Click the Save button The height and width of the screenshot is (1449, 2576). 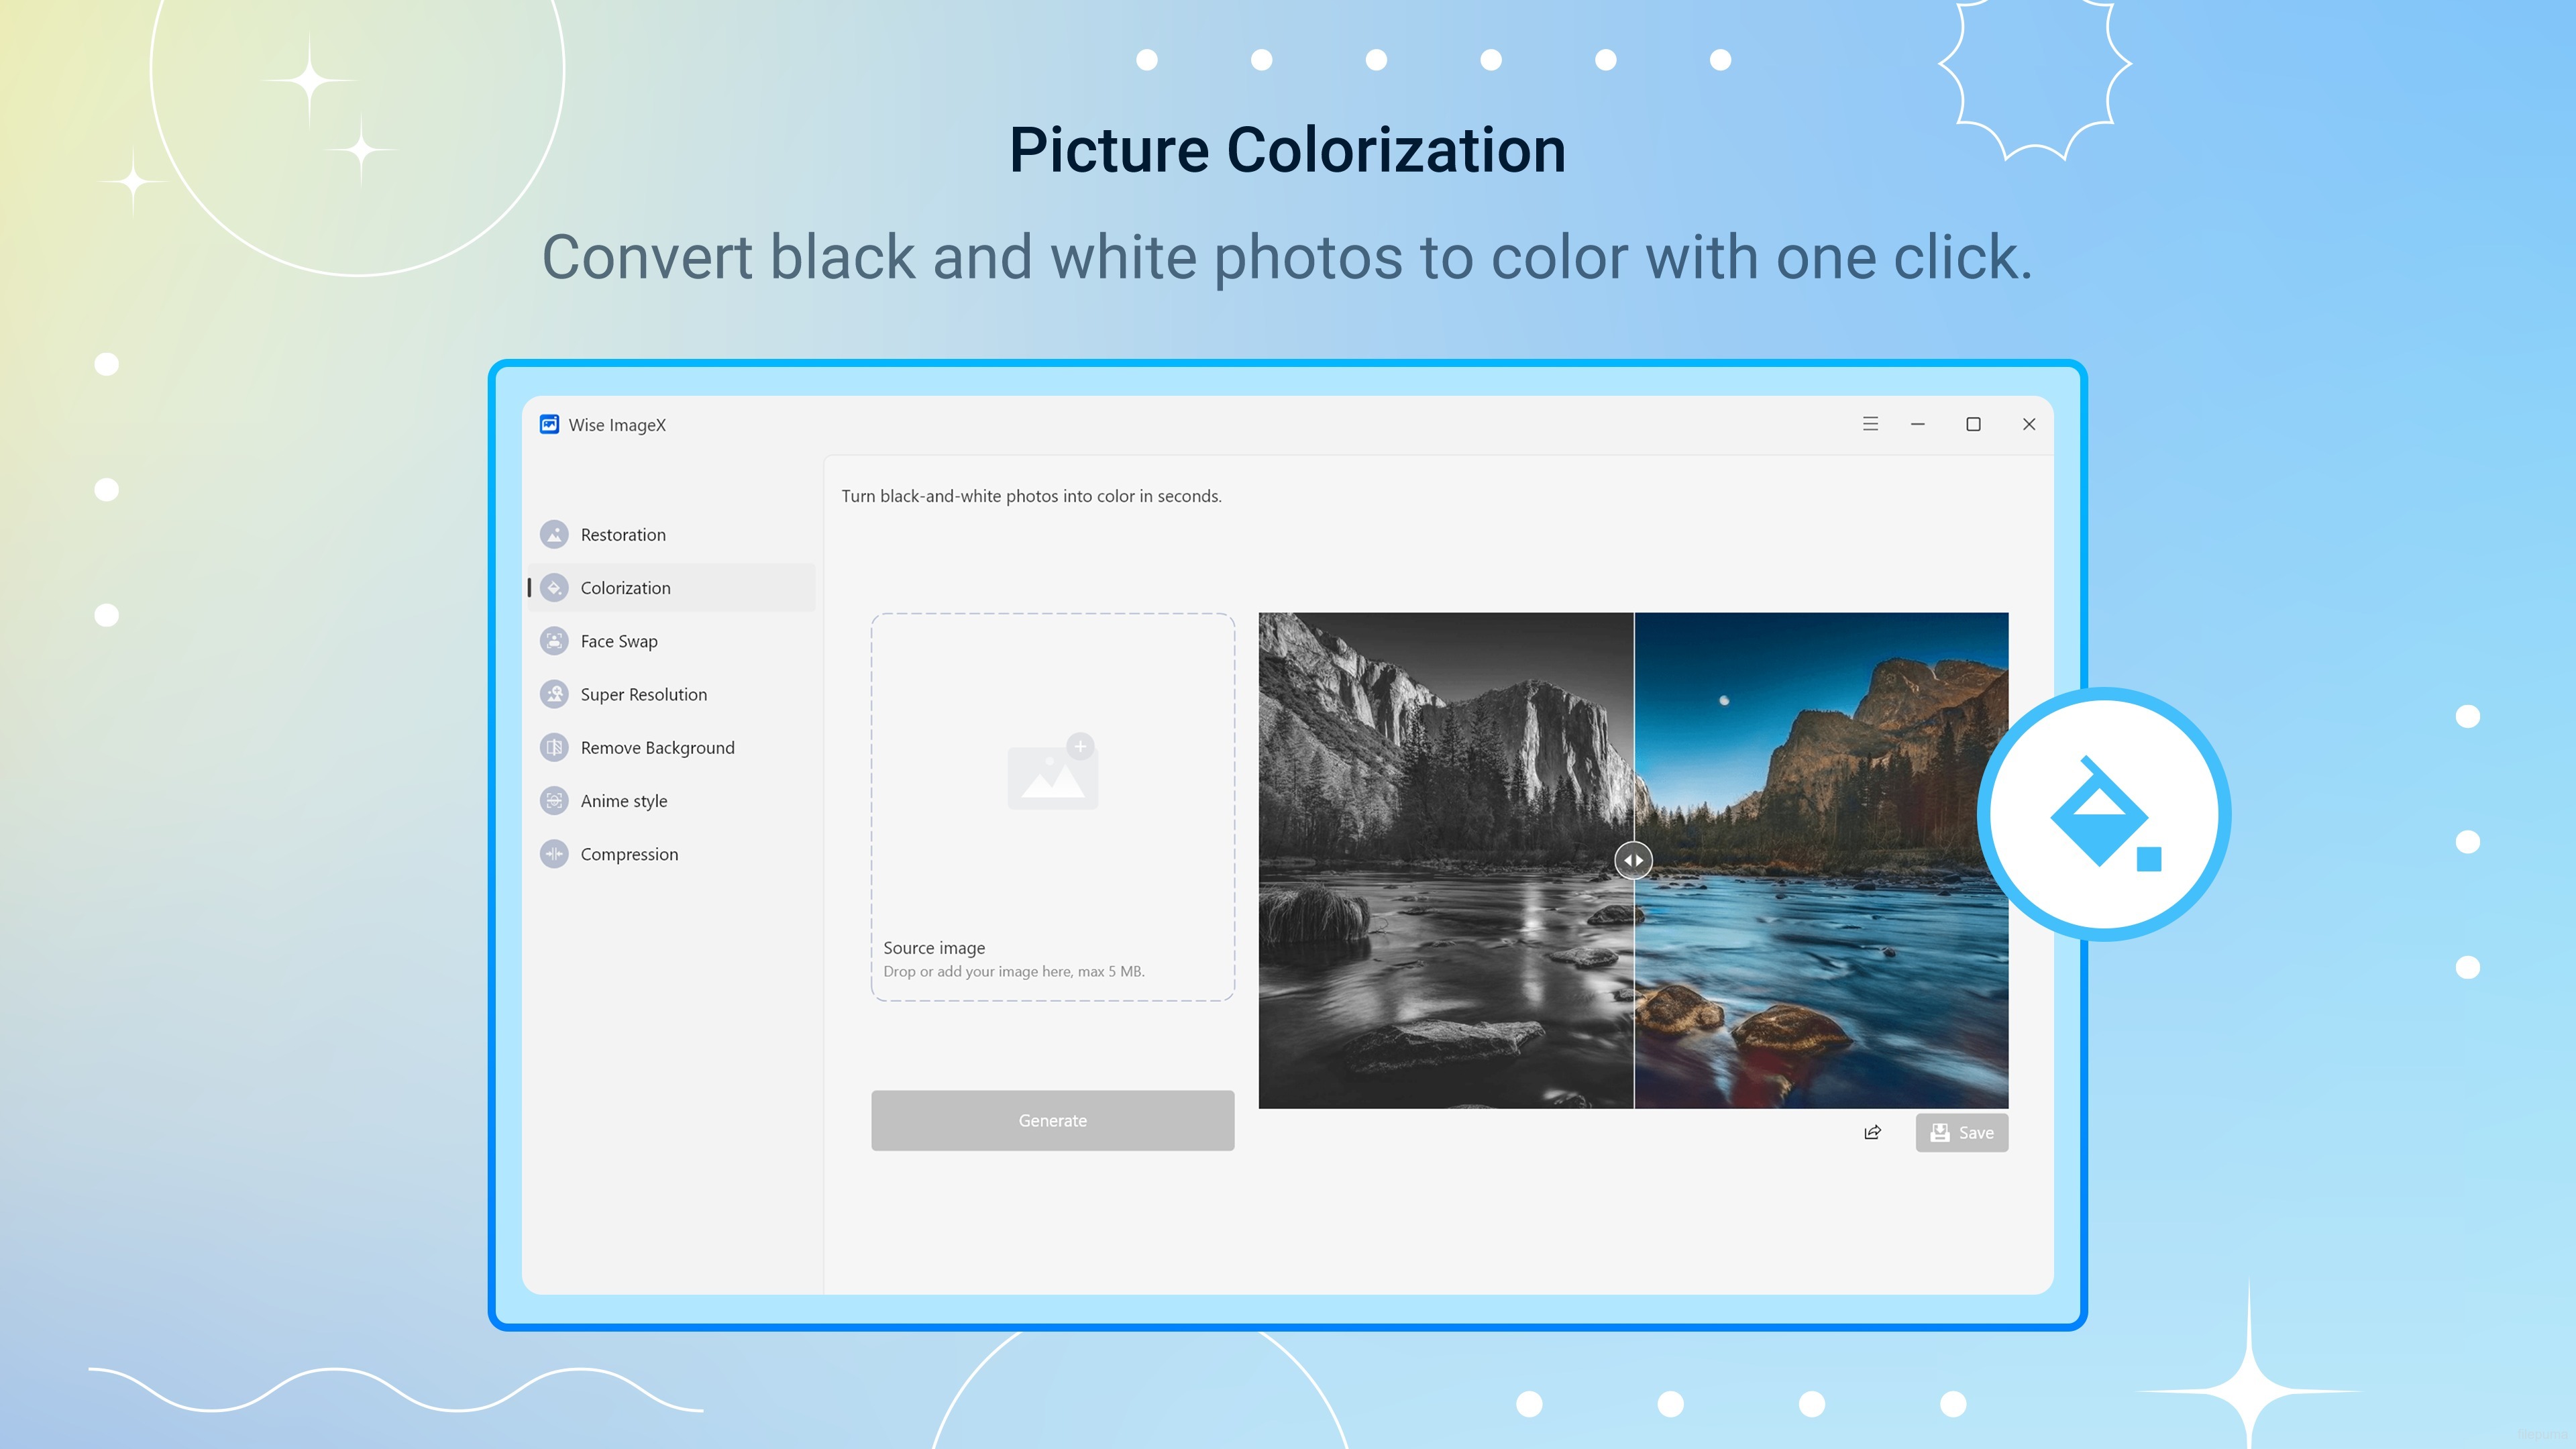coord(1961,1132)
